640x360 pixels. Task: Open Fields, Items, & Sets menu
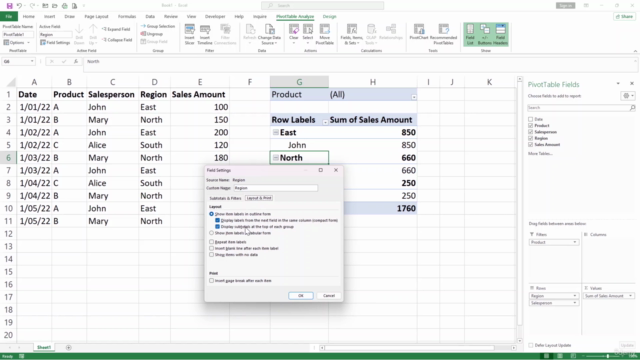[351, 35]
